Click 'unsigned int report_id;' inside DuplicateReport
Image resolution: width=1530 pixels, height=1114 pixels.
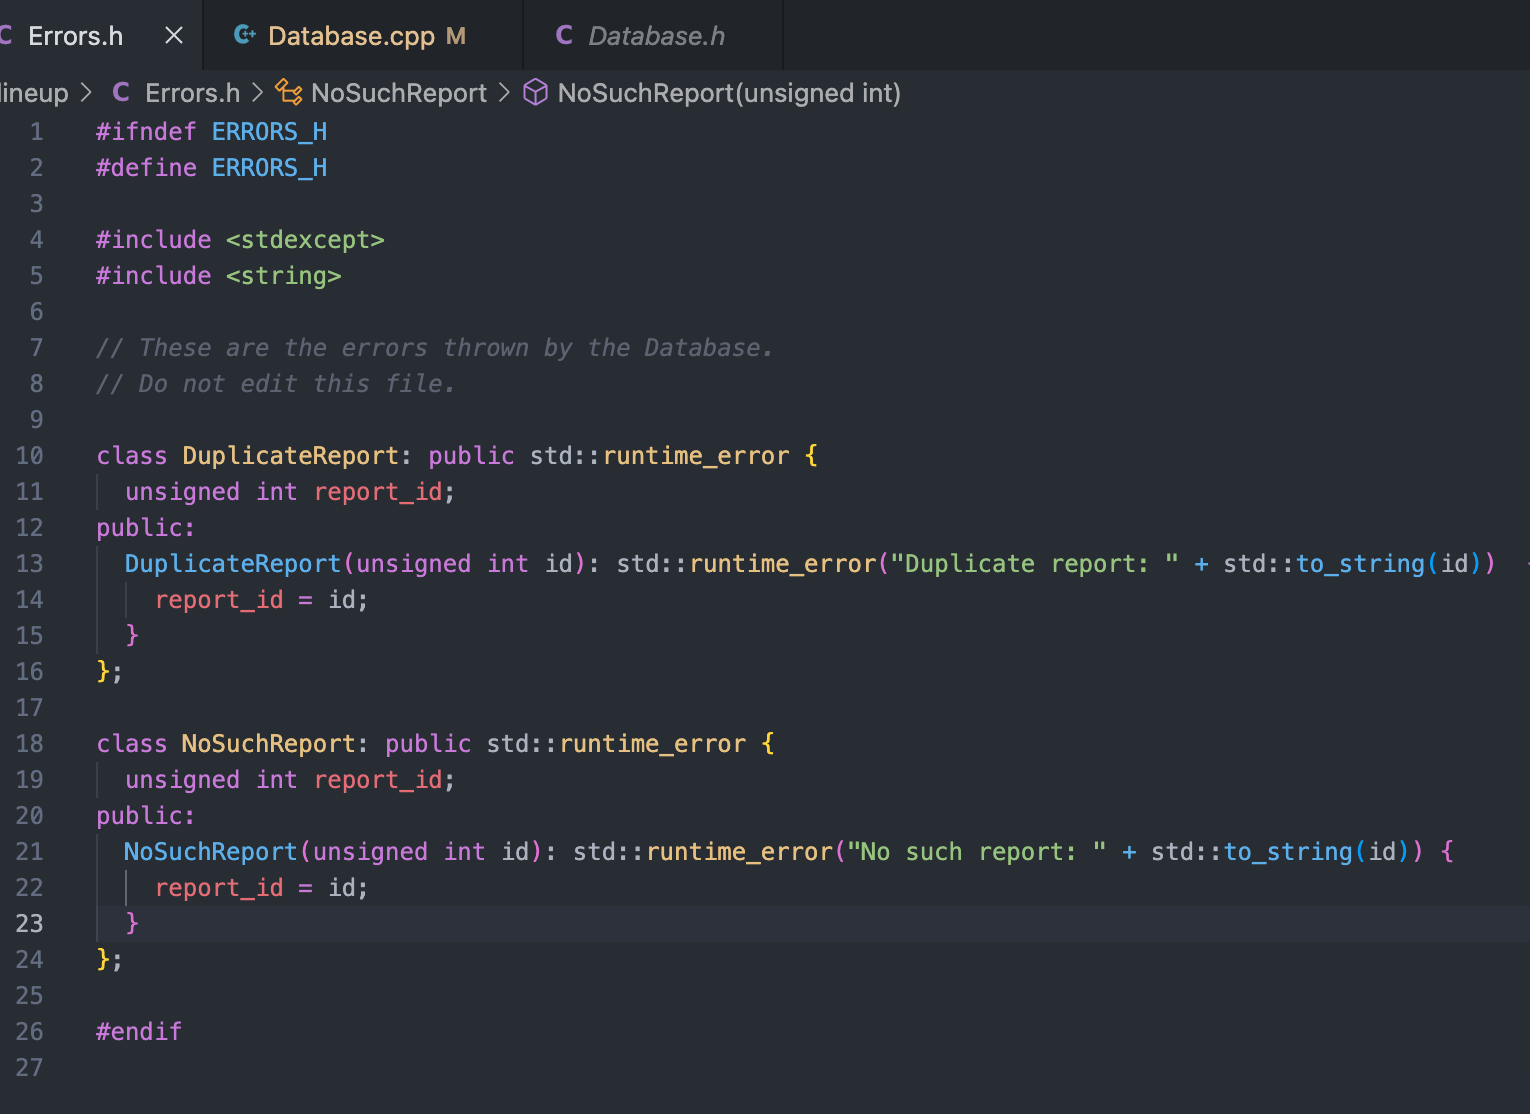[x=290, y=492]
